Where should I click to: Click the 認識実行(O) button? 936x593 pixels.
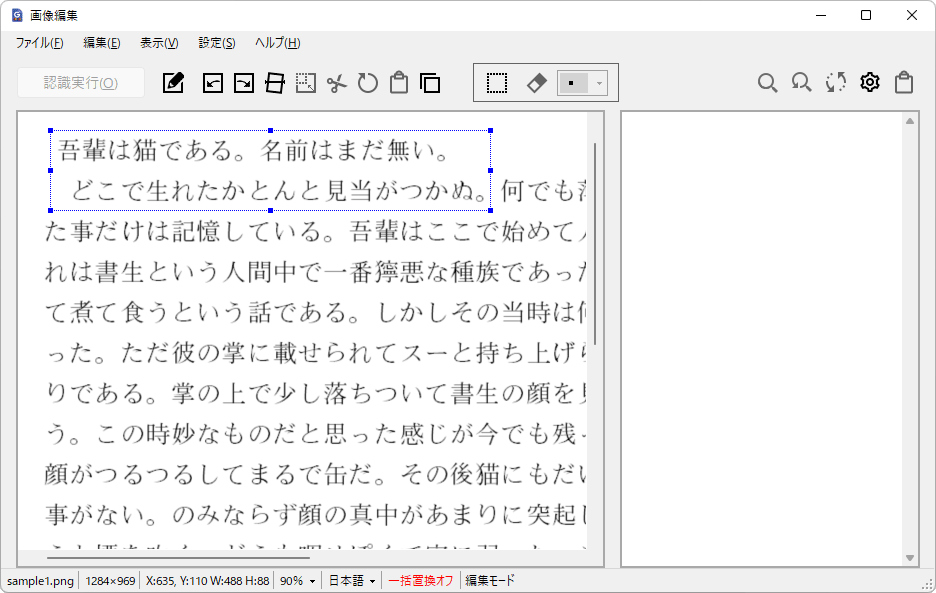pyautogui.click(x=81, y=82)
